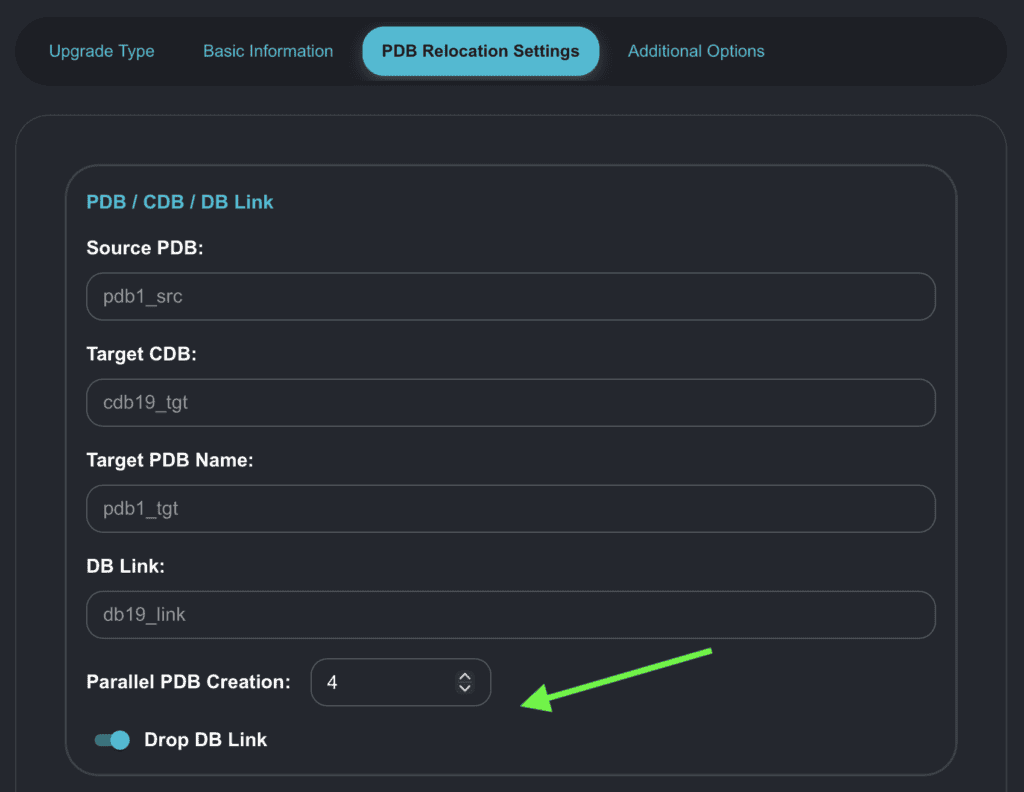Select the PDB Relocation Settings tab
This screenshot has height=792, width=1024.
point(480,51)
